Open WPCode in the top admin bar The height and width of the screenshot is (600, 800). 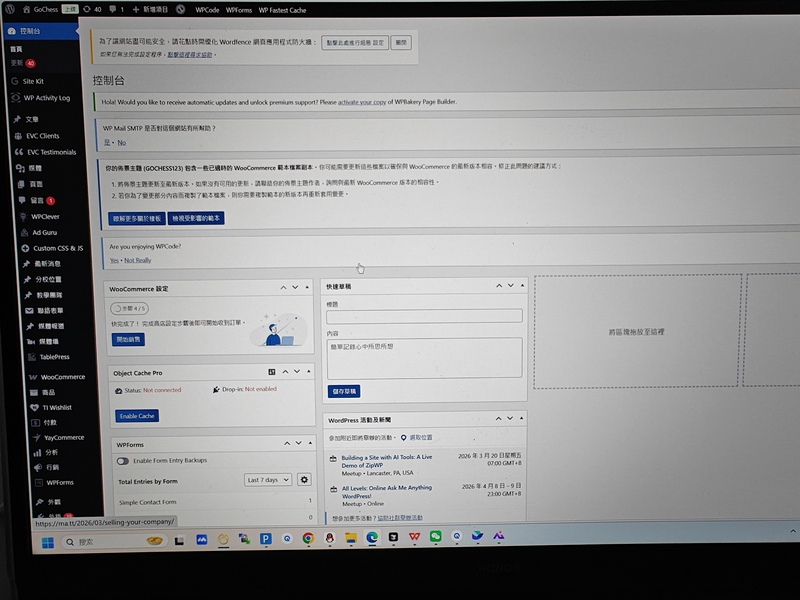tap(207, 9)
